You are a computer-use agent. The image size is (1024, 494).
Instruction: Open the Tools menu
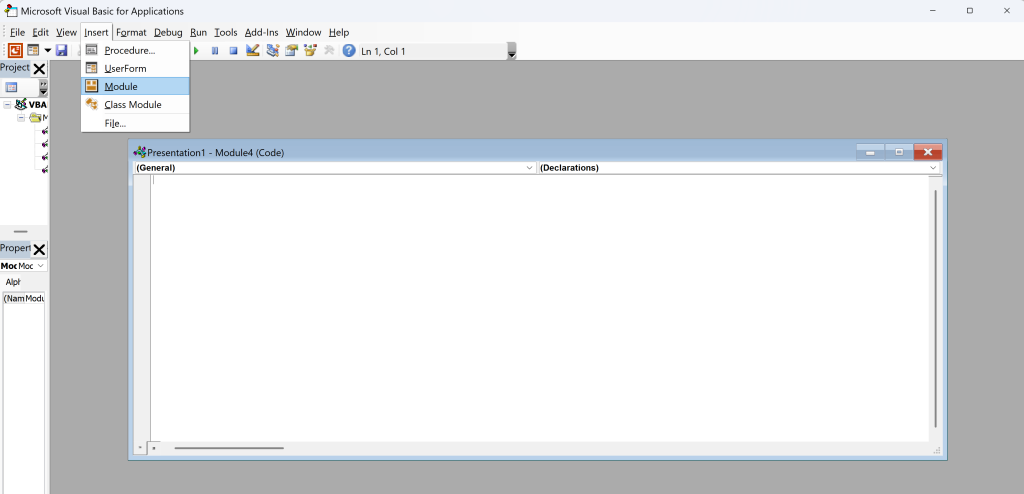click(226, 32)
